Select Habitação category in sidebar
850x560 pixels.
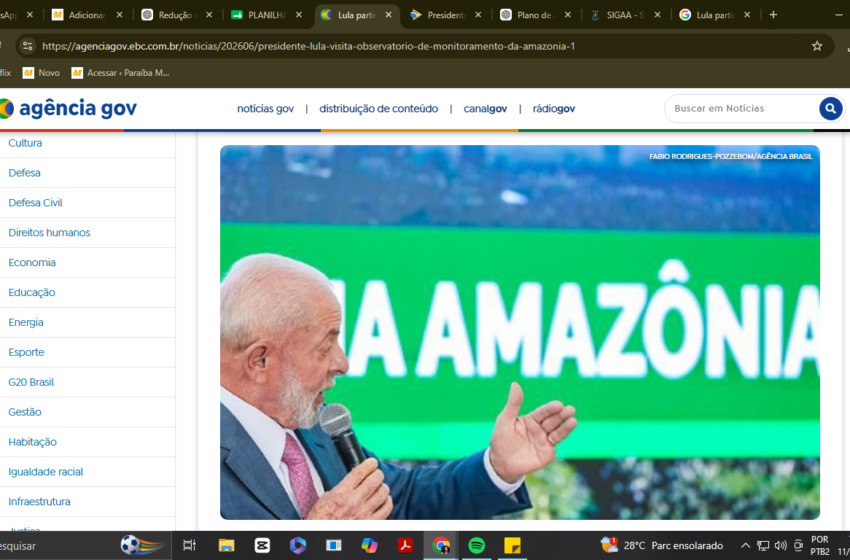(x=33, y=442)
